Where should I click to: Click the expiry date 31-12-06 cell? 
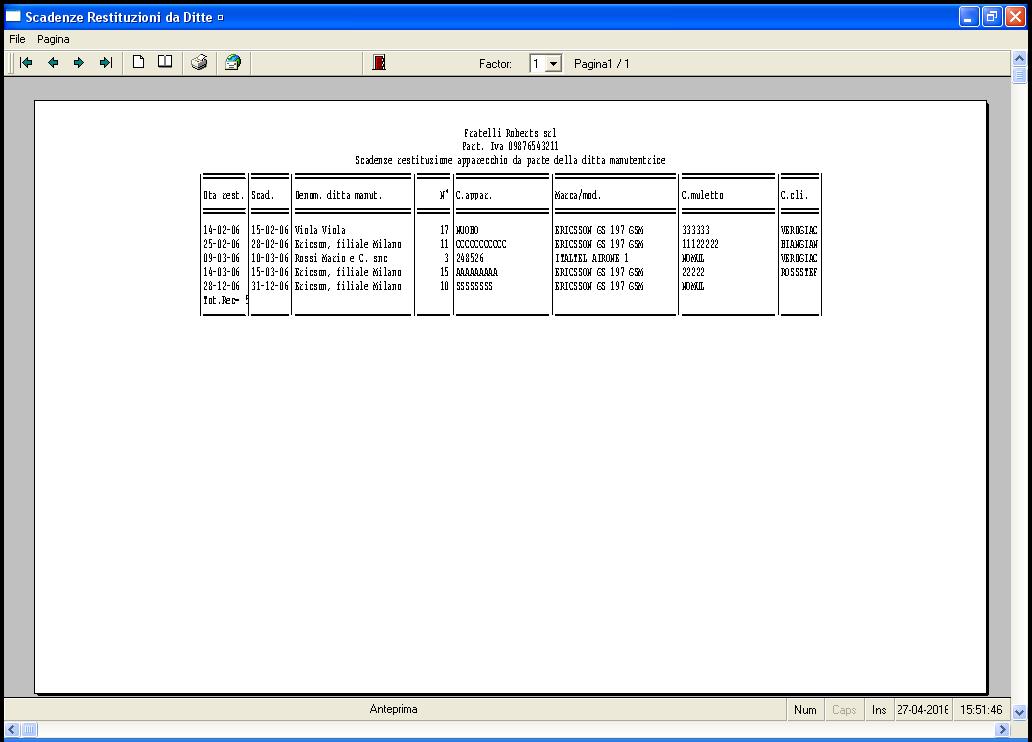coord(270,286)
